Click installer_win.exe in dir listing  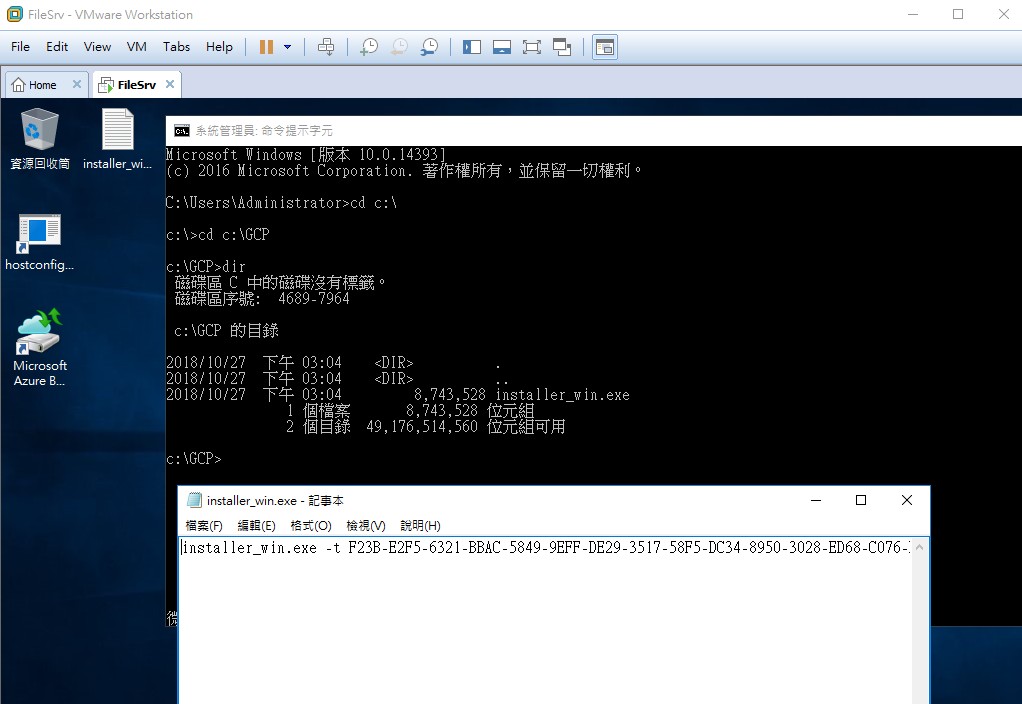point(562,395)
